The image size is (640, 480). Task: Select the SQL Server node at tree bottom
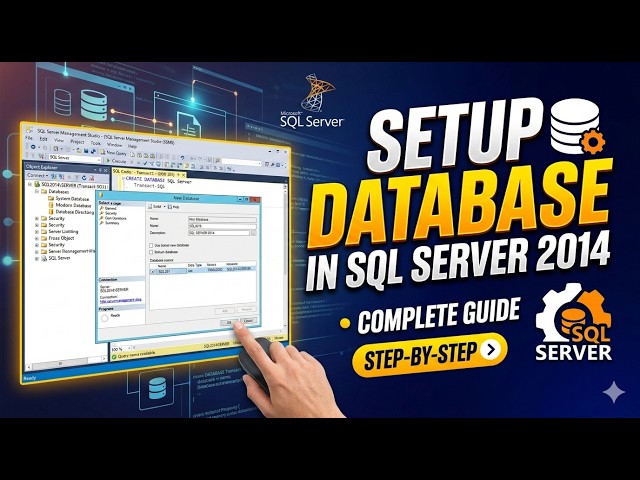56,258
